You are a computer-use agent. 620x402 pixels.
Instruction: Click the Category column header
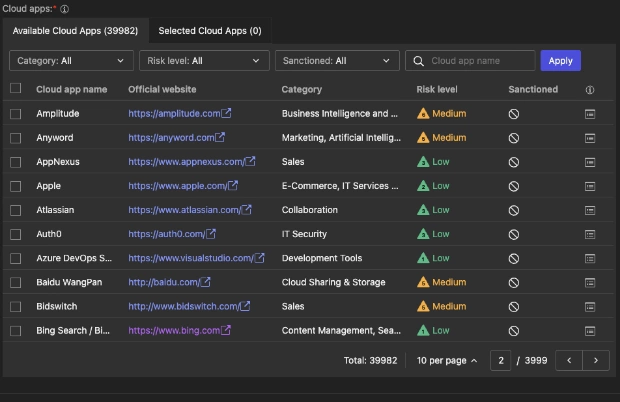coord(302,89)
